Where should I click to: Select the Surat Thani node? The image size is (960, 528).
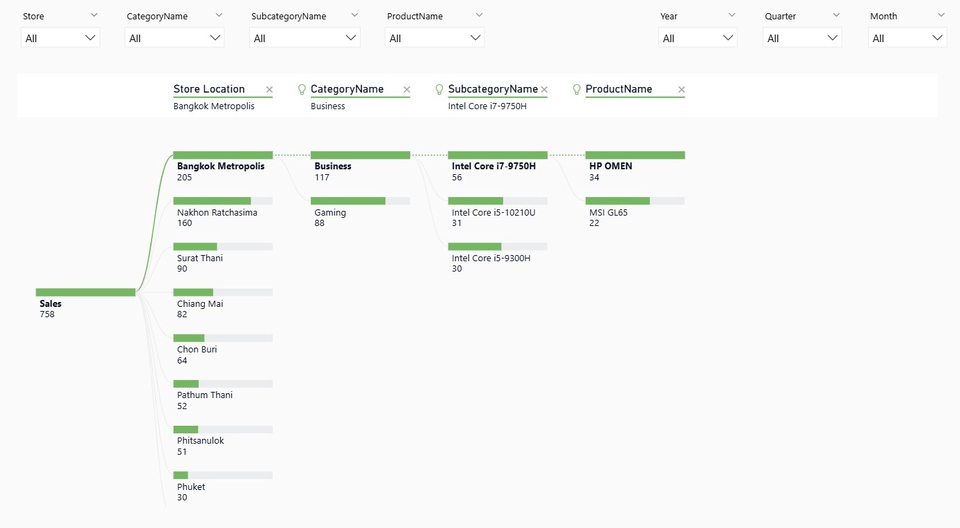click(223, 258)
